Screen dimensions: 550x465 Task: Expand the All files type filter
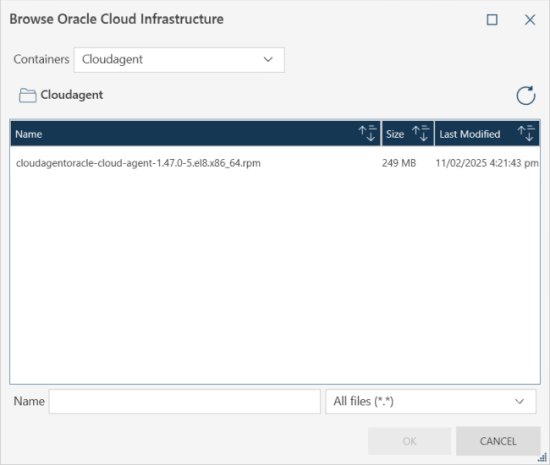click(x=430, y=401)
